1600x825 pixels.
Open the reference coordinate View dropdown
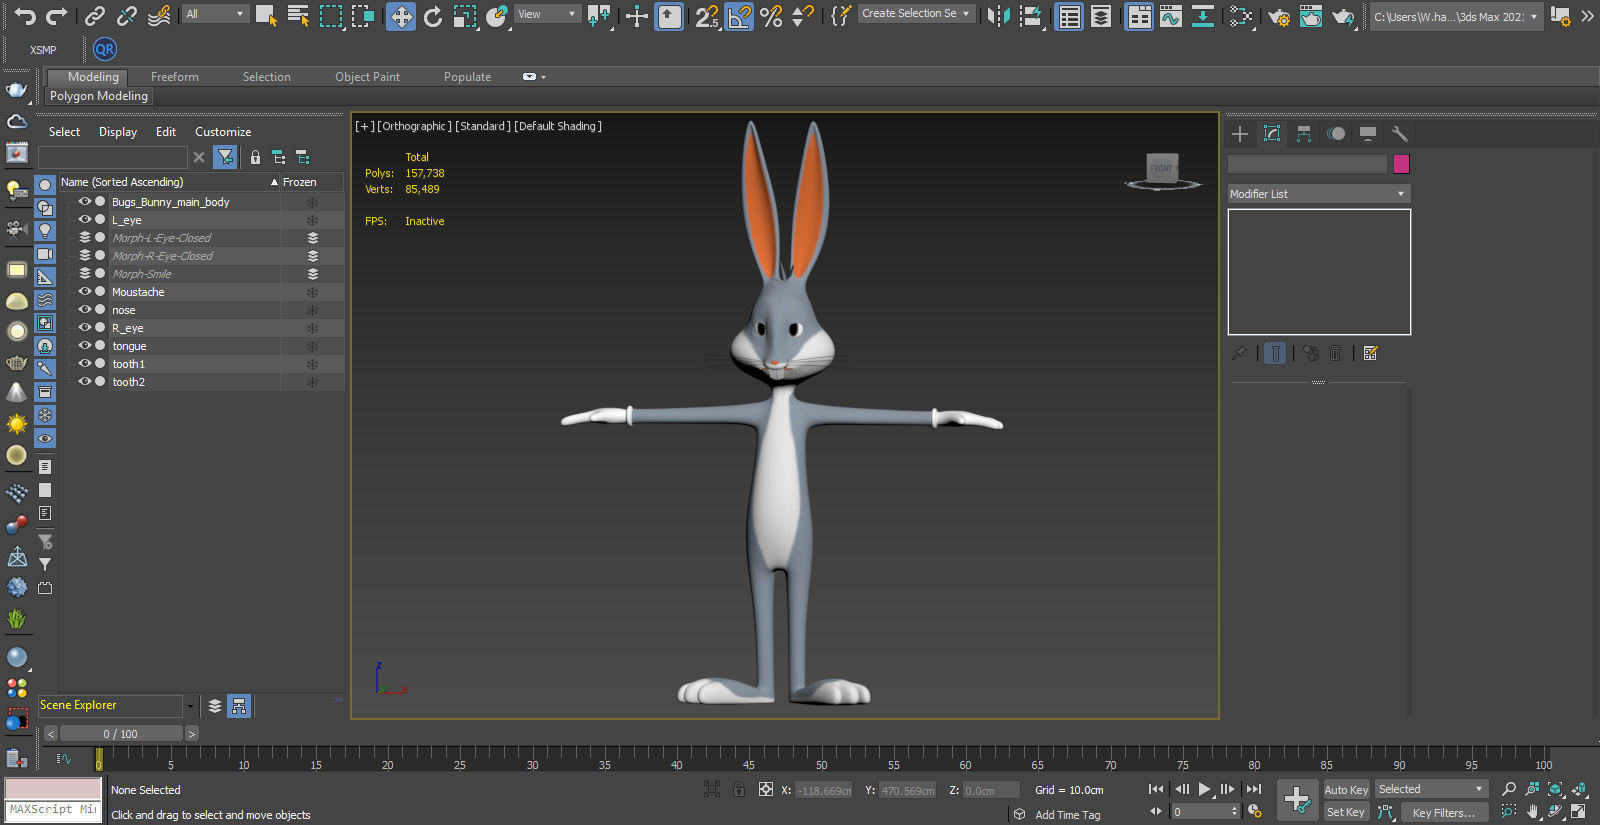tap(547, 14)
